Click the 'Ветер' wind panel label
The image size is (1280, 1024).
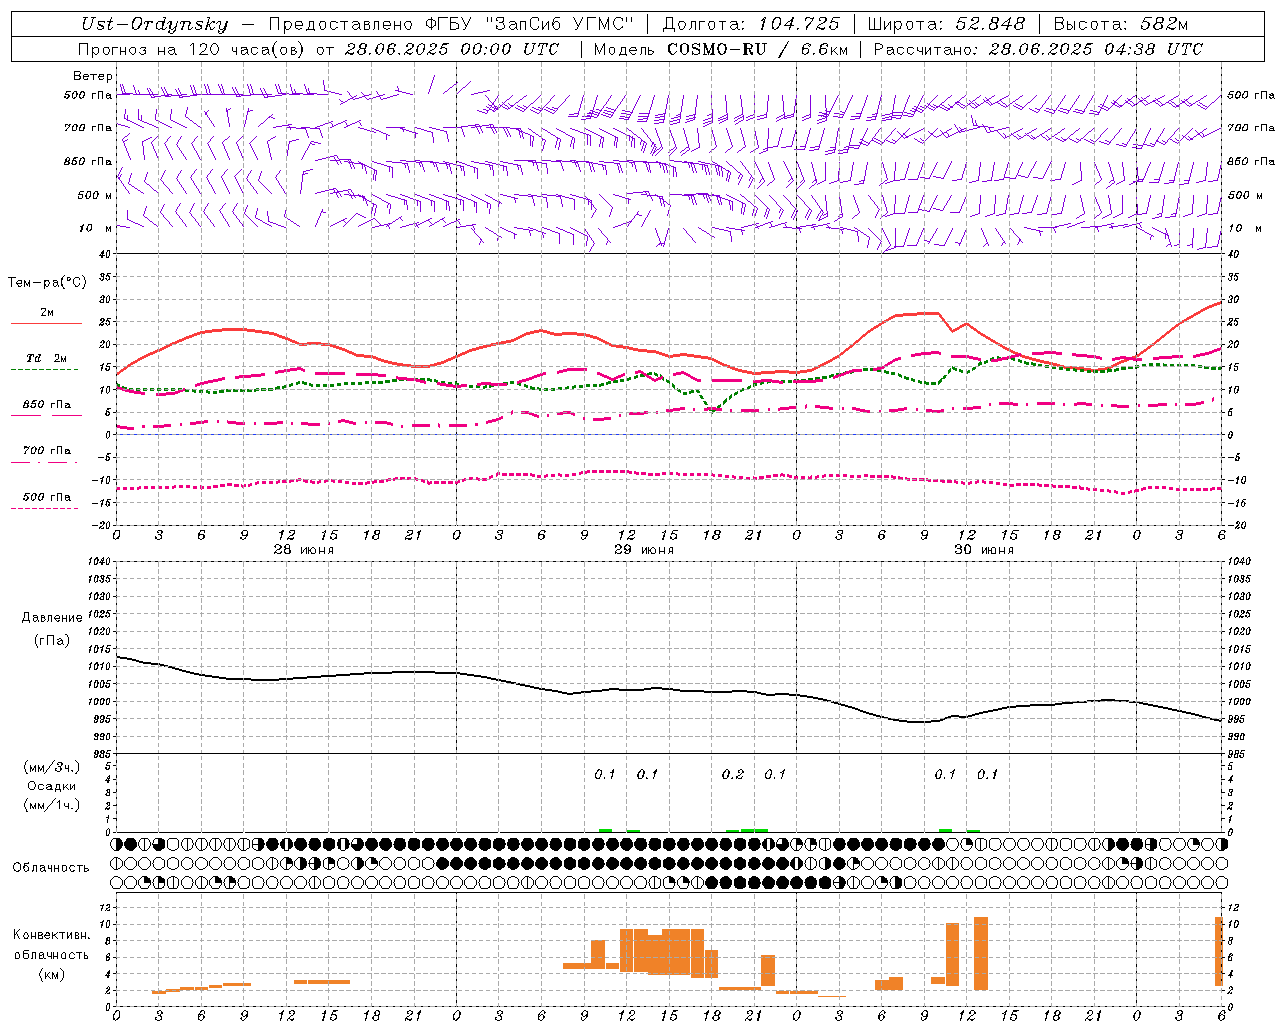tap(92, 76)
